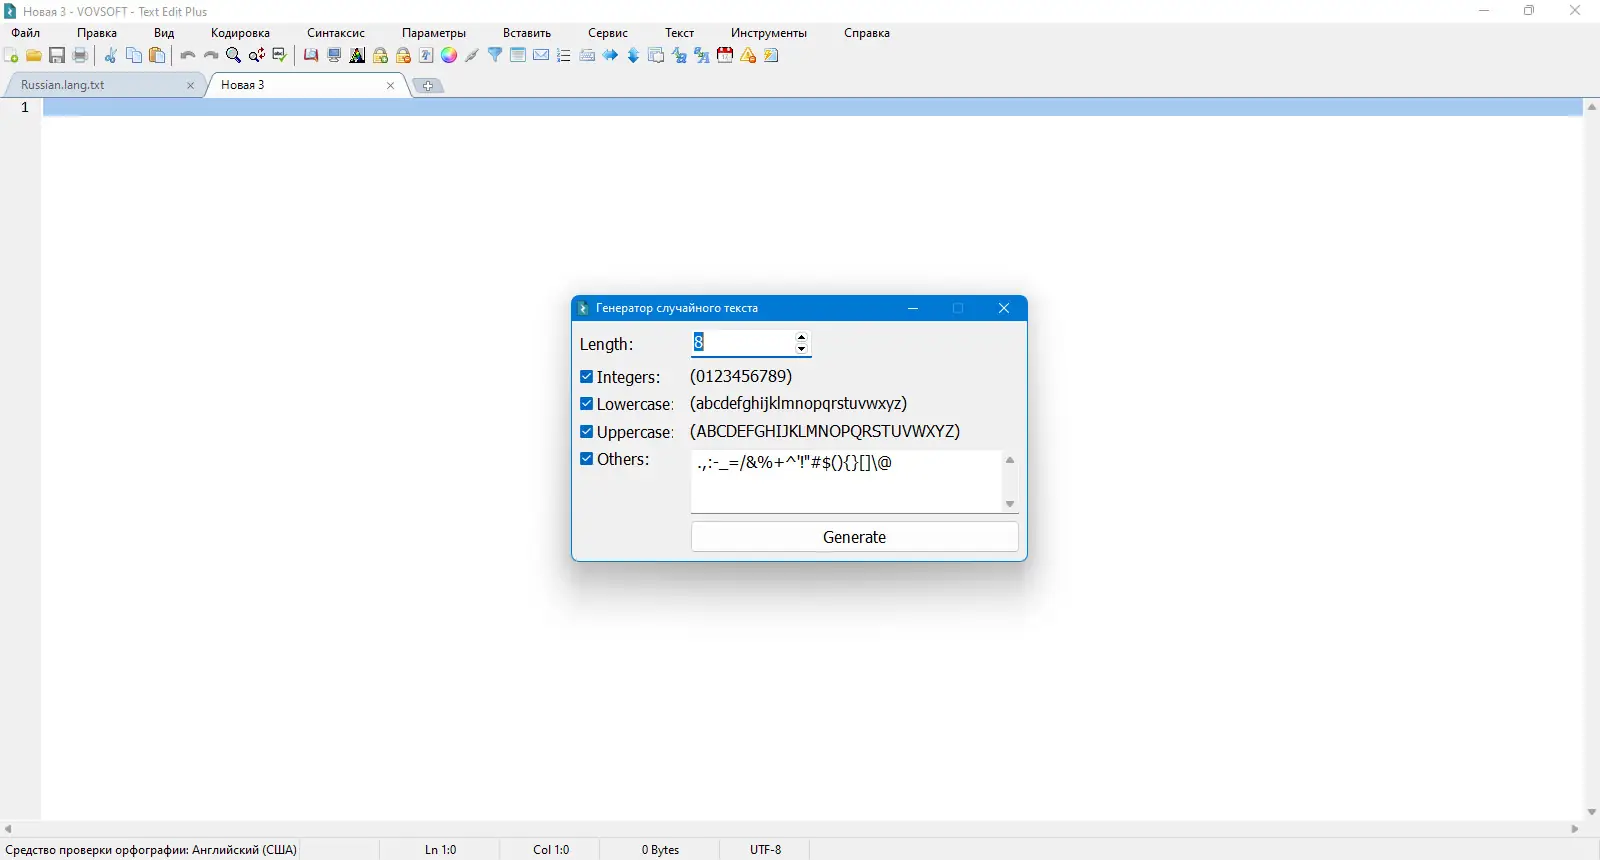Run the spell check abc icon
This screenshot has height=860, width=1600.
tap(280, 55)
